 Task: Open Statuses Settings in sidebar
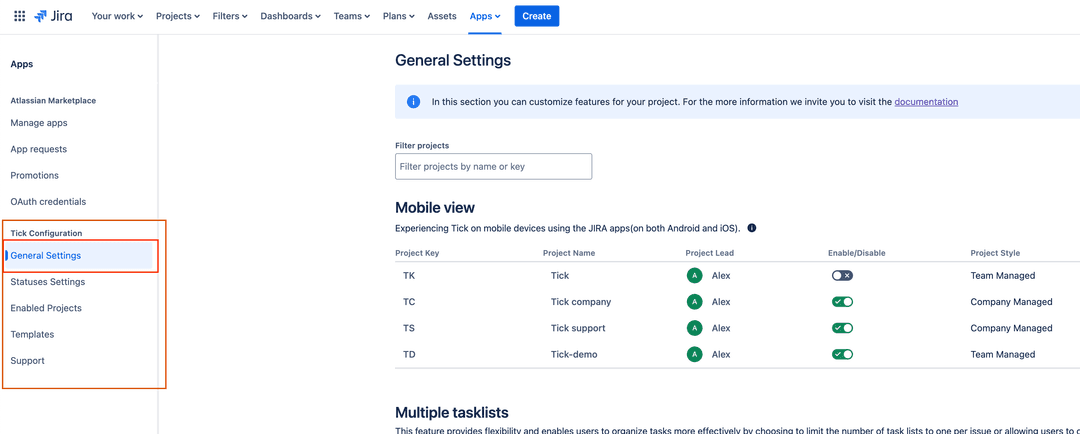(x=48, y=282)
